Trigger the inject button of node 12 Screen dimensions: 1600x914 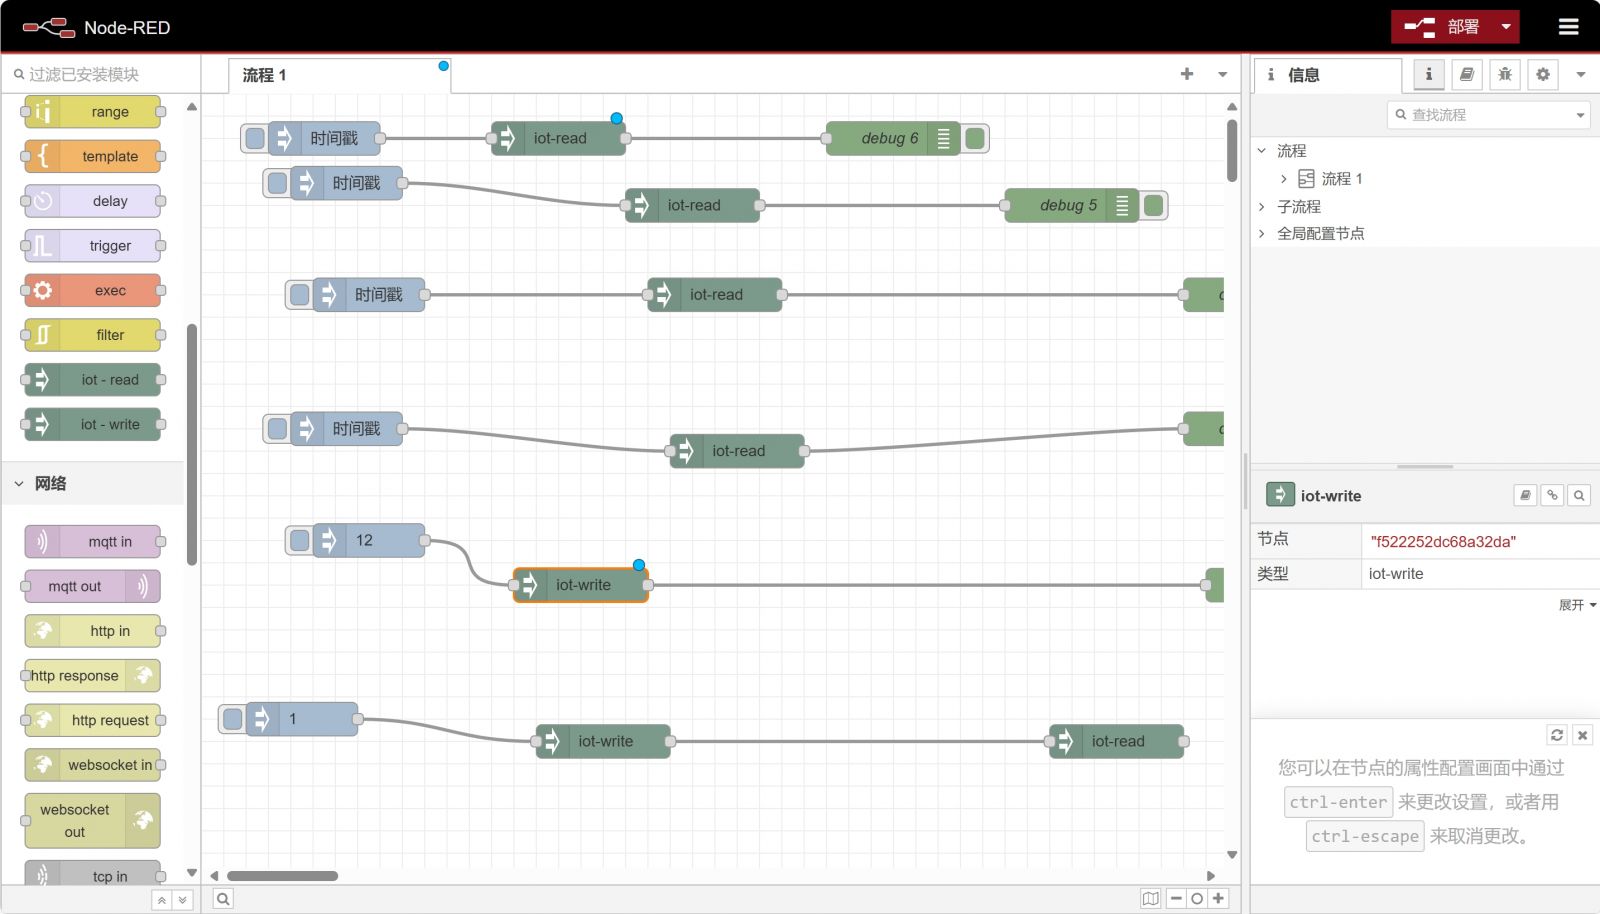(x=300, y=541)
